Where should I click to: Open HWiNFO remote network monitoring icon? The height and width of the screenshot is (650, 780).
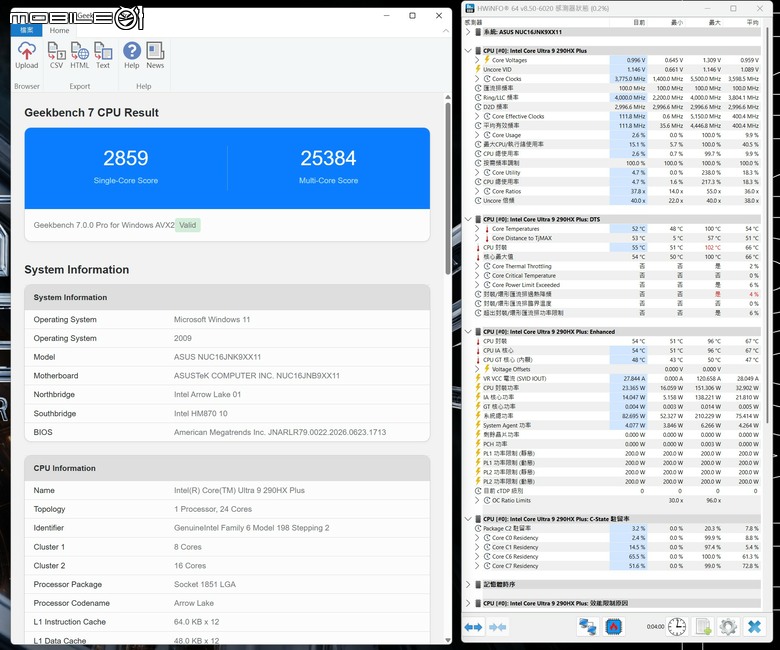point(587,627)
